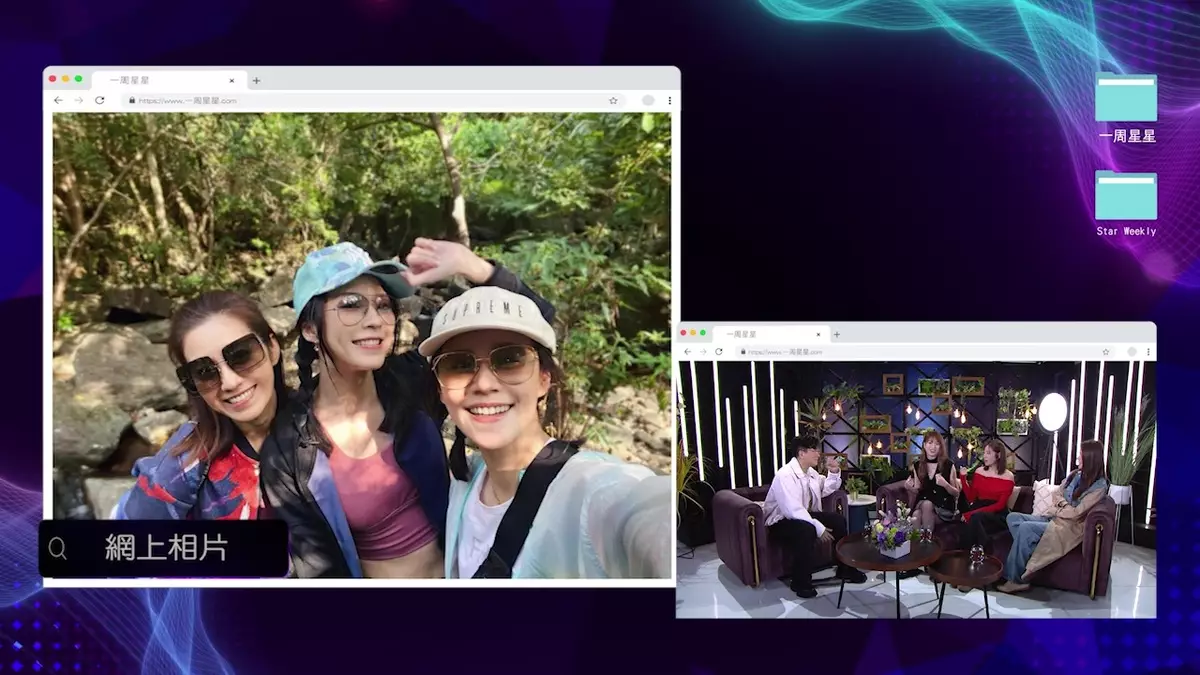Select the 一周星星 tab in the small browser window

click(750, 335)
